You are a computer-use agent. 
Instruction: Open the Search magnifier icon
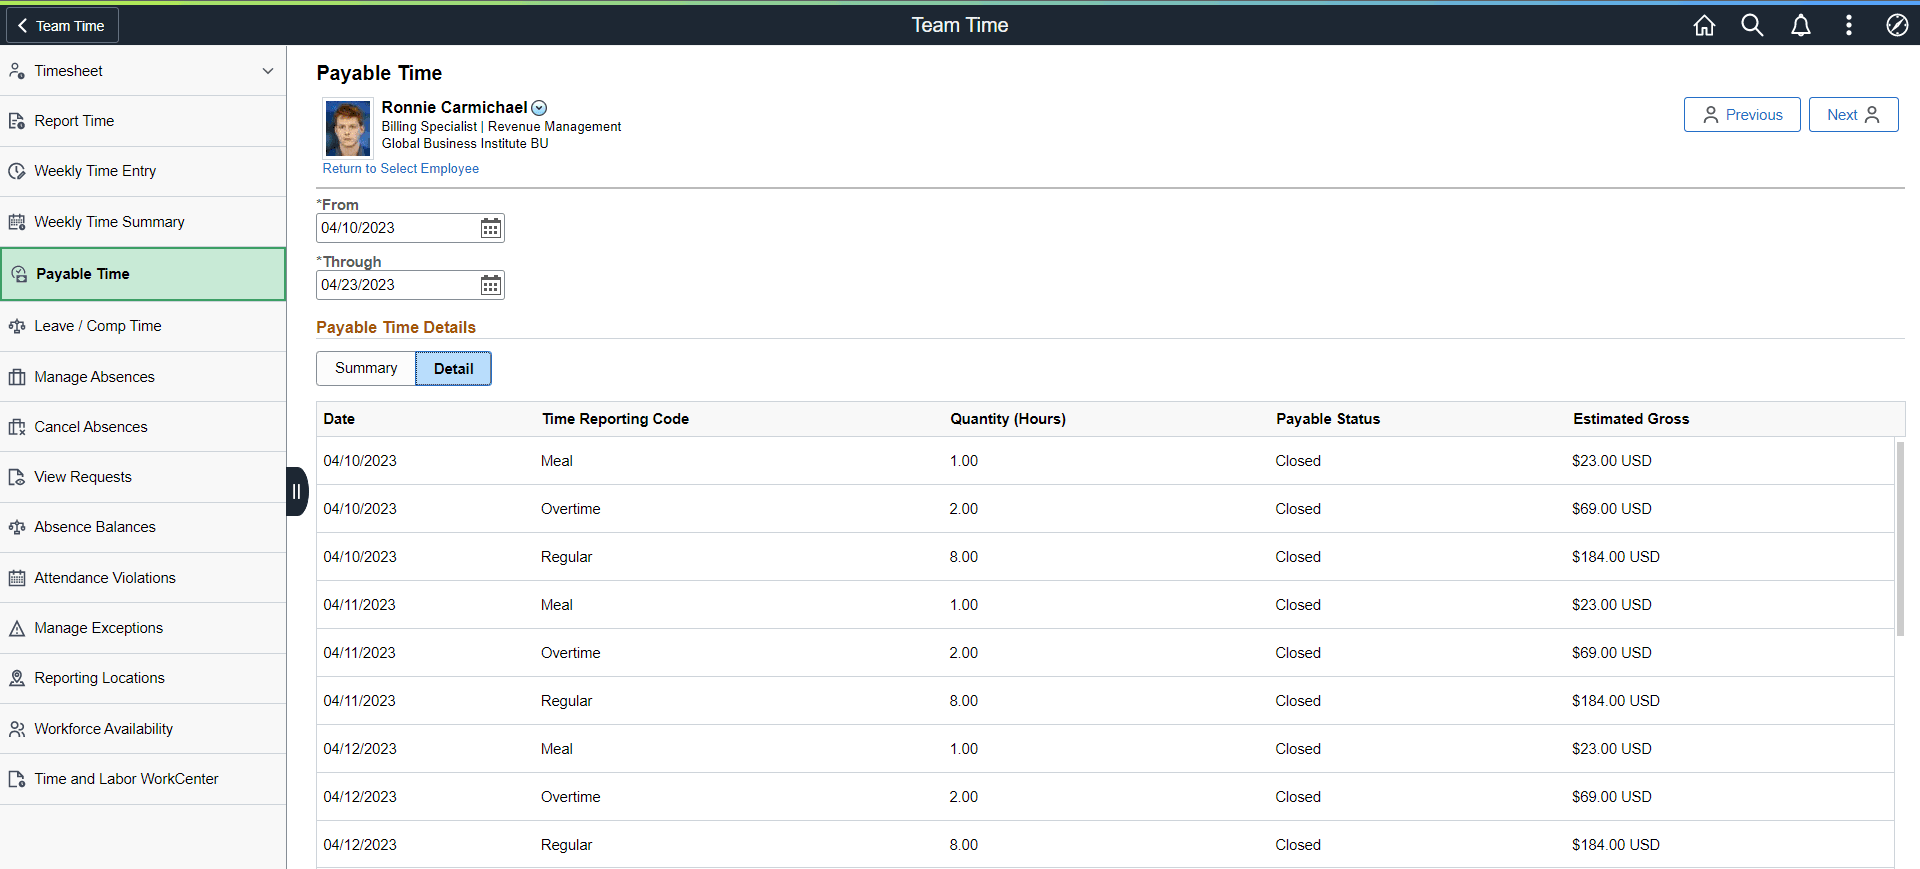(1752, 25)
